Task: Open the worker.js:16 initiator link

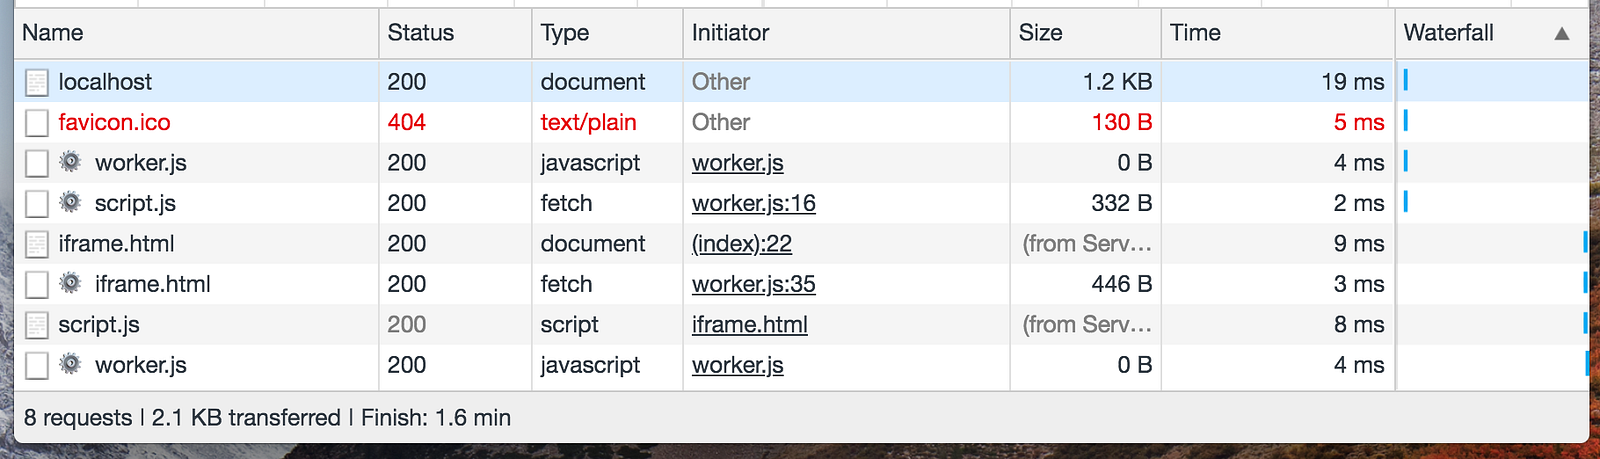Action: [753, 203]
